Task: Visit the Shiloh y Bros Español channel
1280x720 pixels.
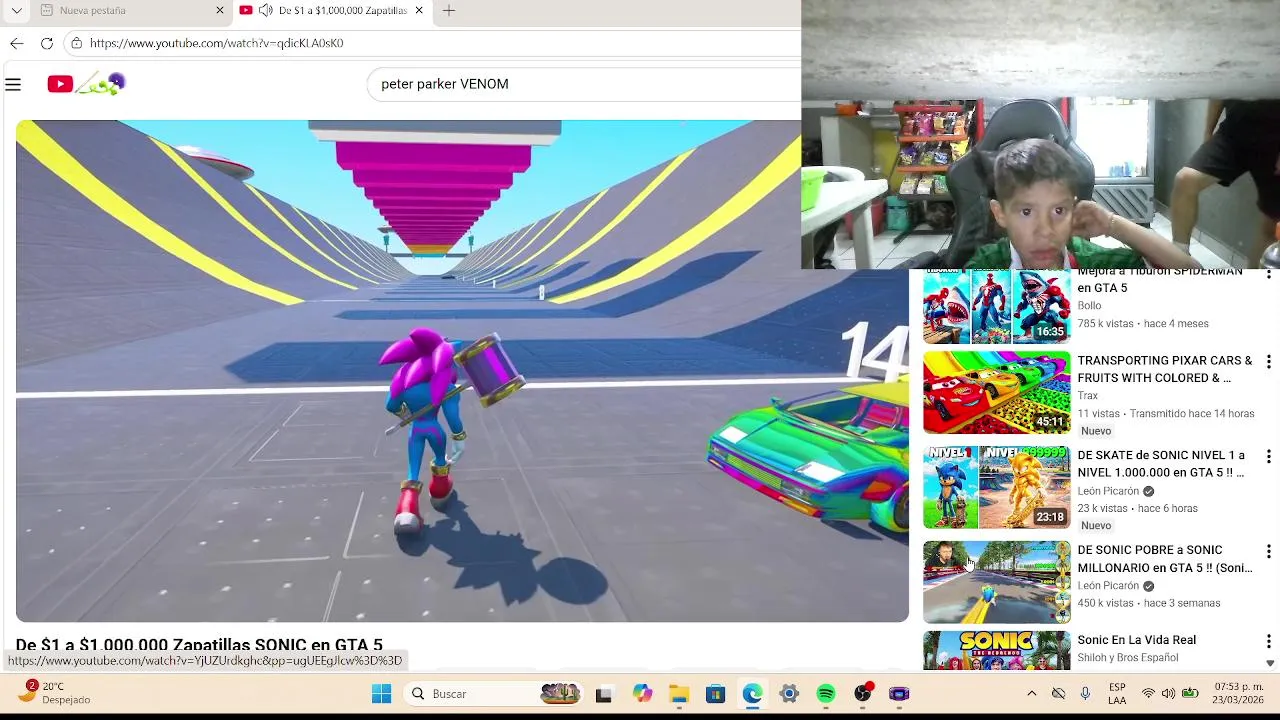Action: coord(1127,658)
